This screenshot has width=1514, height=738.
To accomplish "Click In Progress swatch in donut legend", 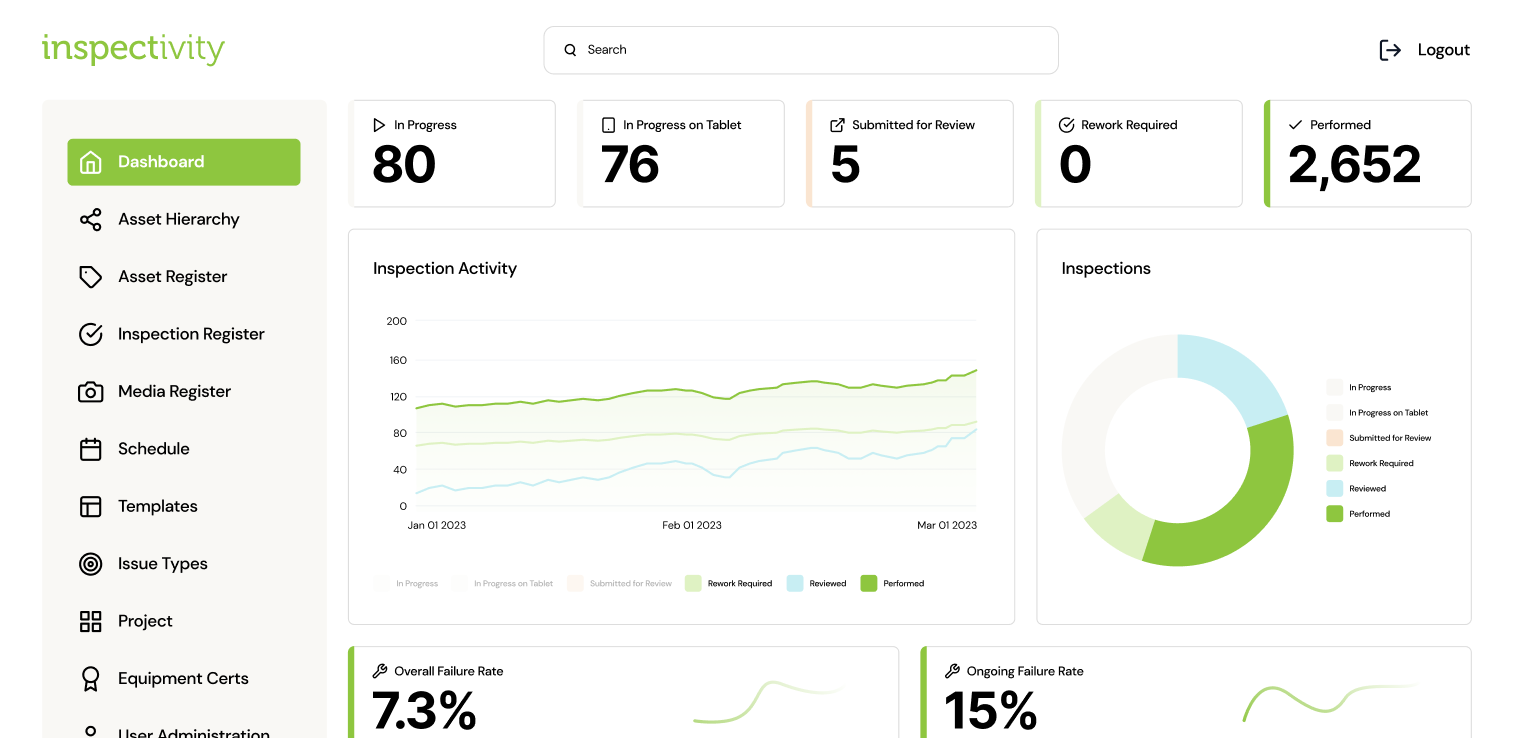I will pos(1334,387).
